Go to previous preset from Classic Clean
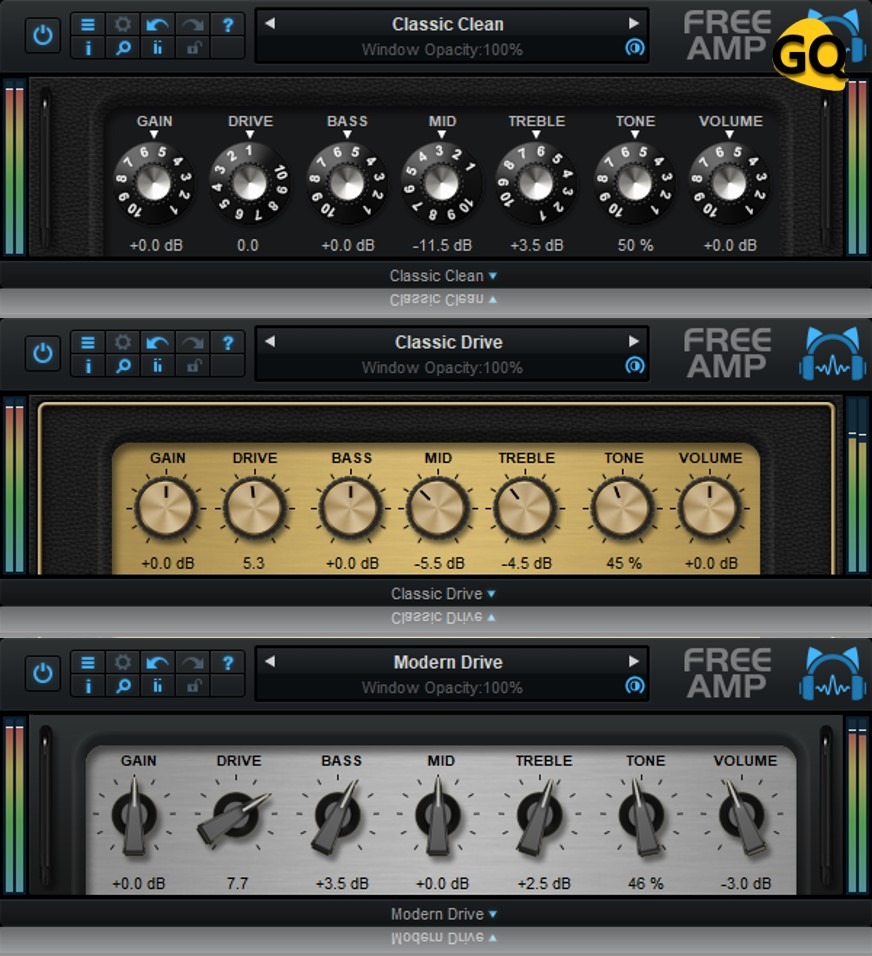872x956 pixels. pyautogui.click(x=270, y=23)
